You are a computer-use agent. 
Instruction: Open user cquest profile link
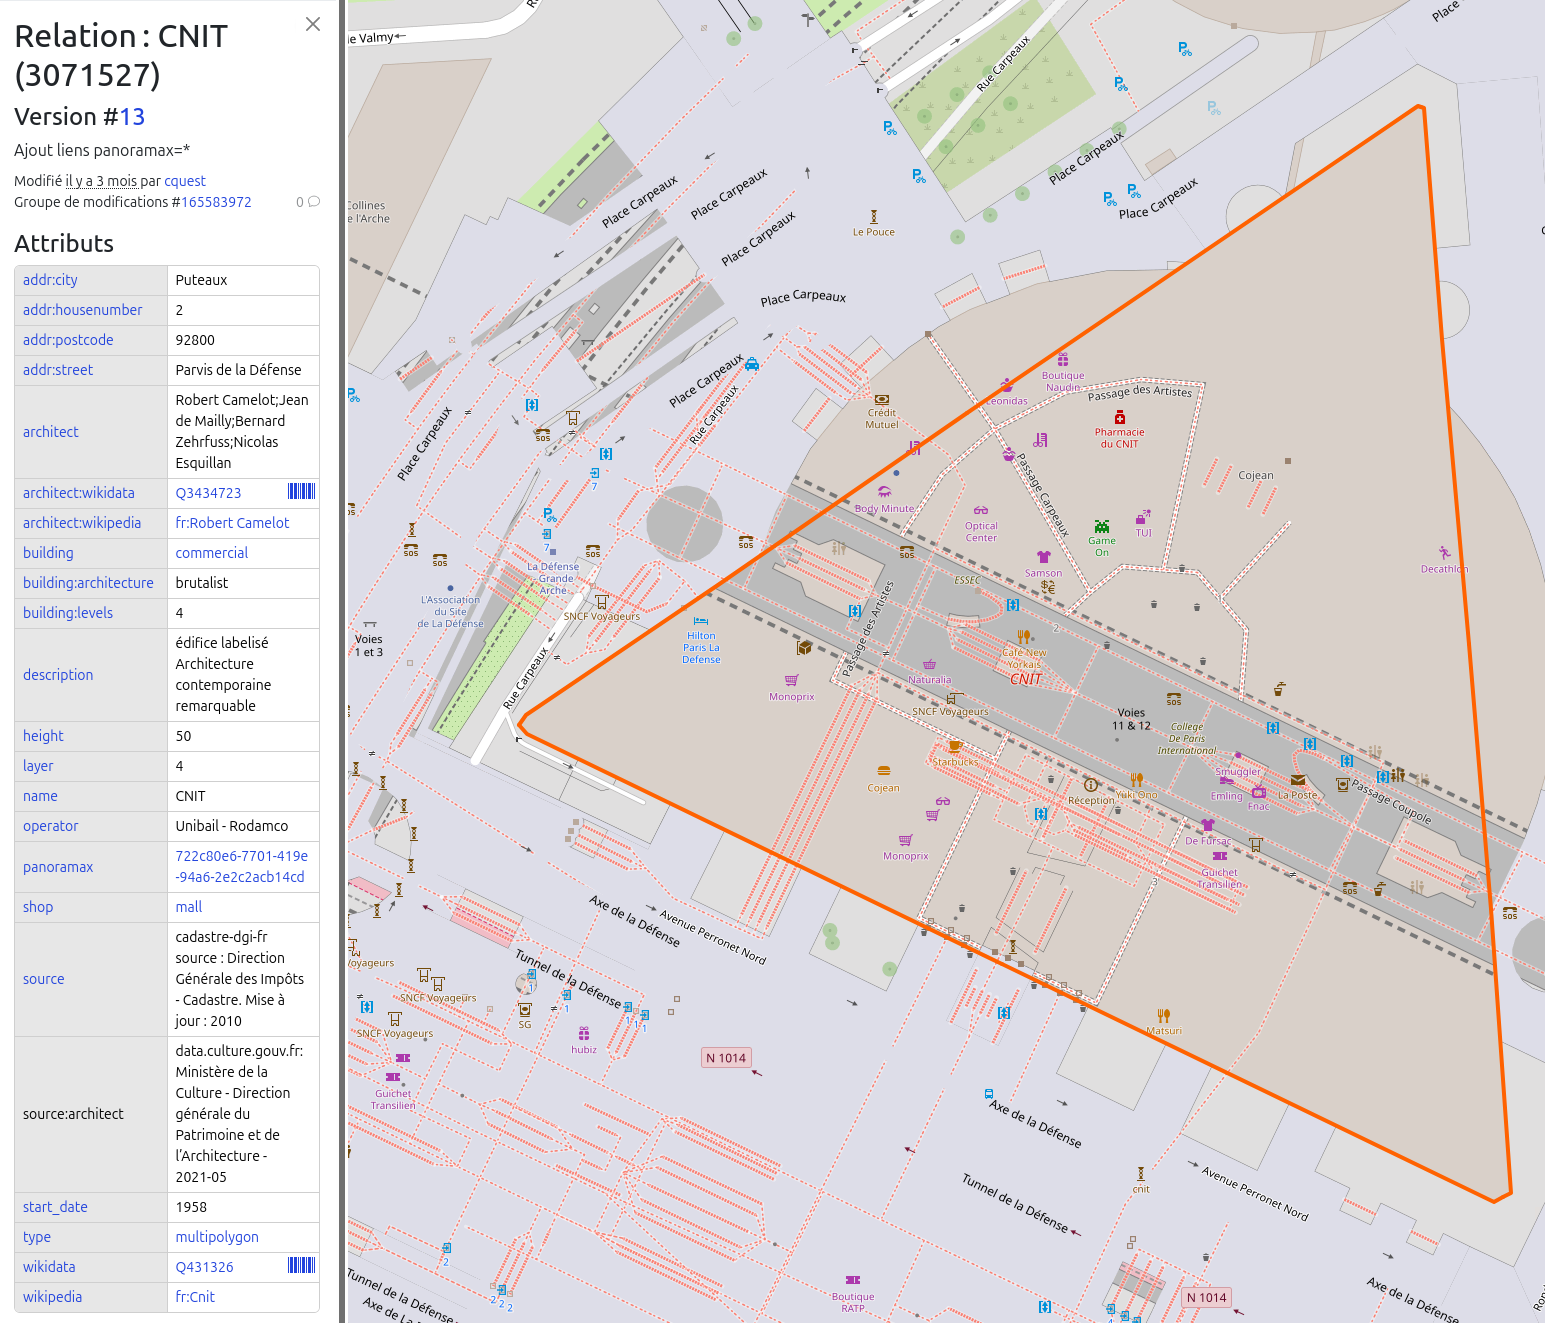click(185, 181)
